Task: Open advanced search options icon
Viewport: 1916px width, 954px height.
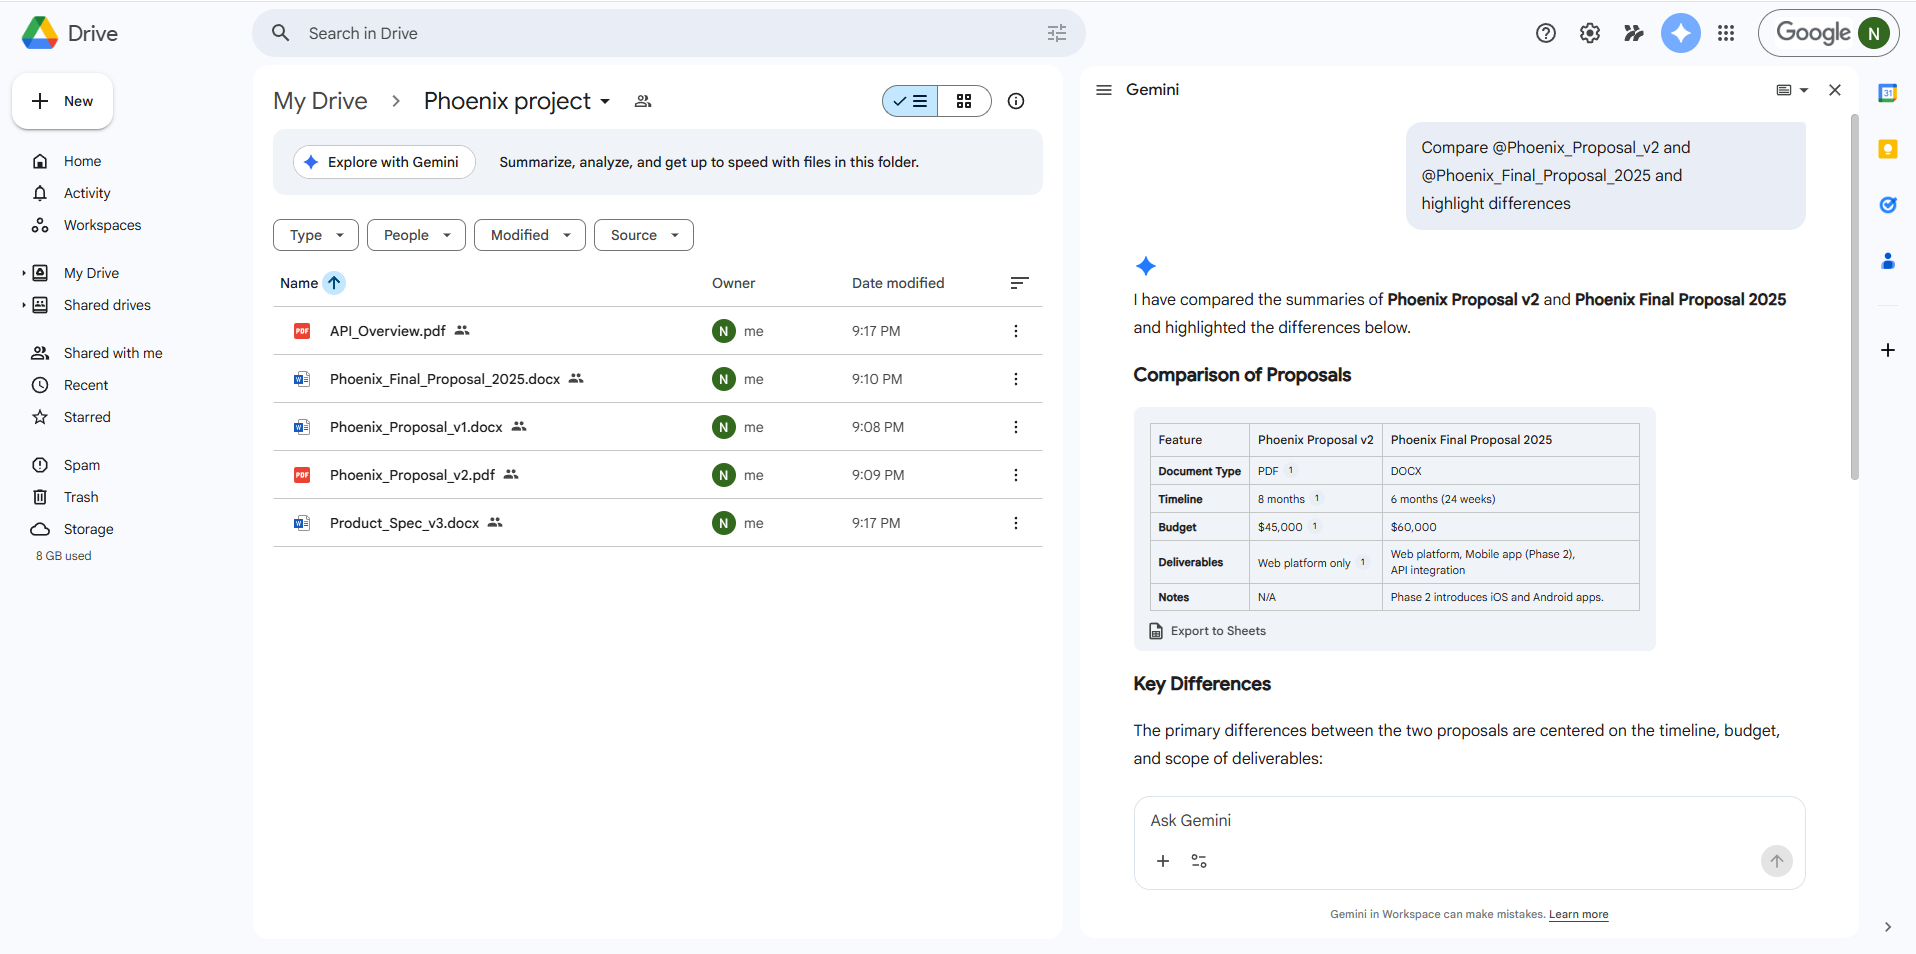Action: pyautogui.click(x=1056, y=33)
